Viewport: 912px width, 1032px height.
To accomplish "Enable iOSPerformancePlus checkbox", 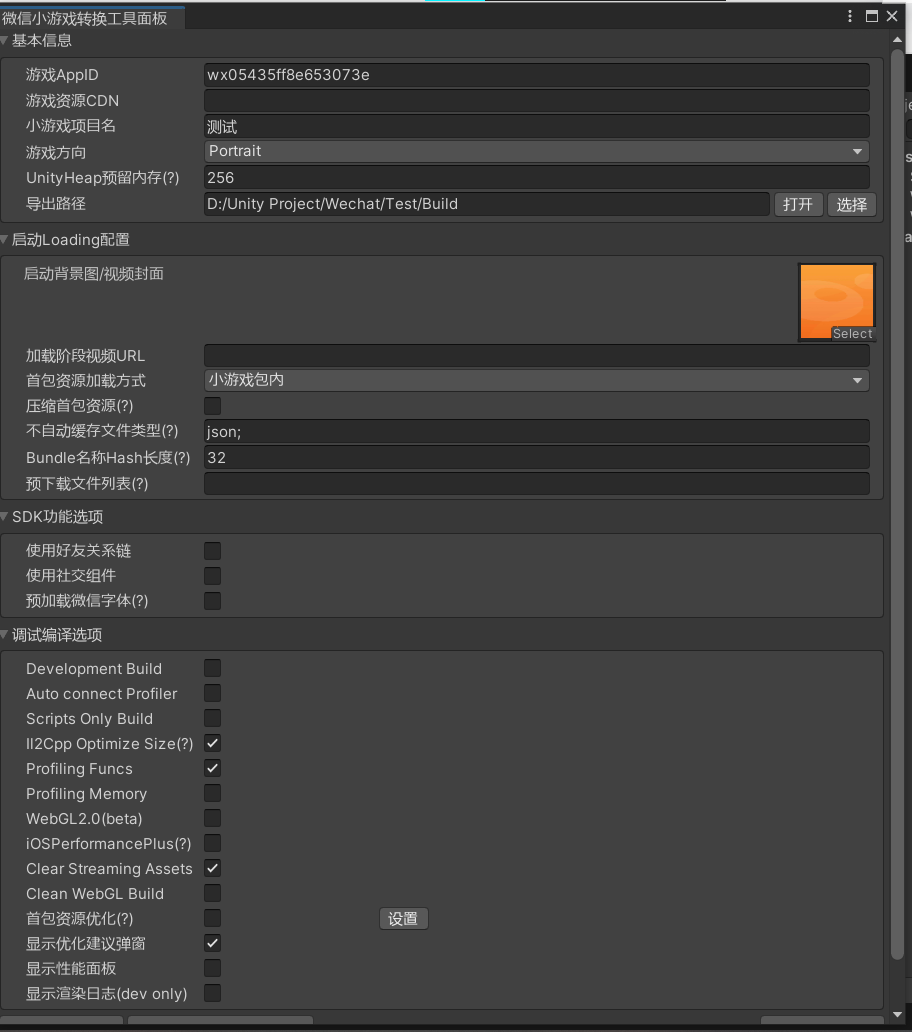I will [213, 843].
